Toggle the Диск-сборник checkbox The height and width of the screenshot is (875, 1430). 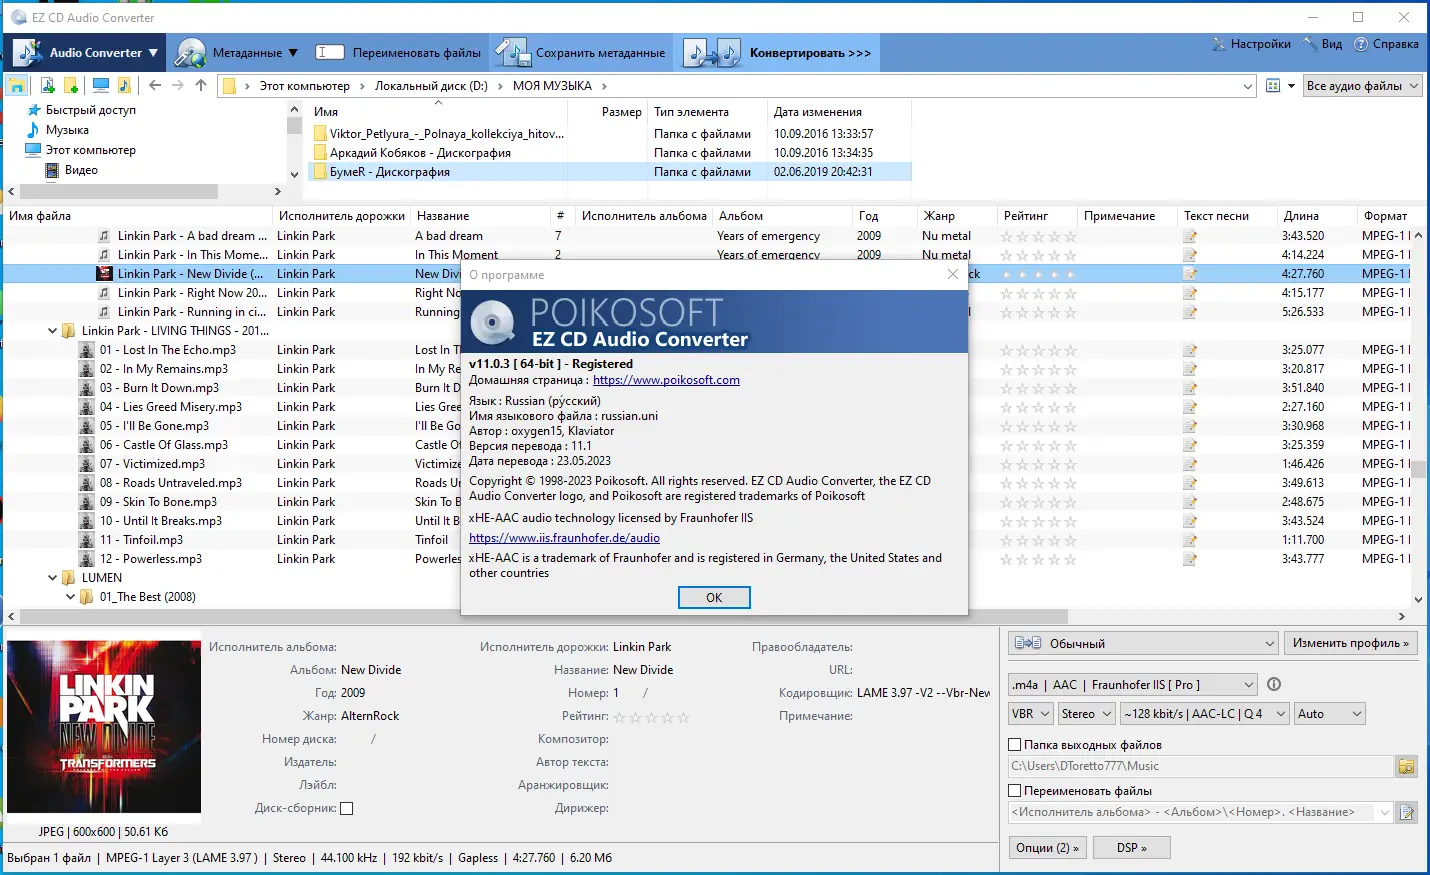[x=346, y=808]
